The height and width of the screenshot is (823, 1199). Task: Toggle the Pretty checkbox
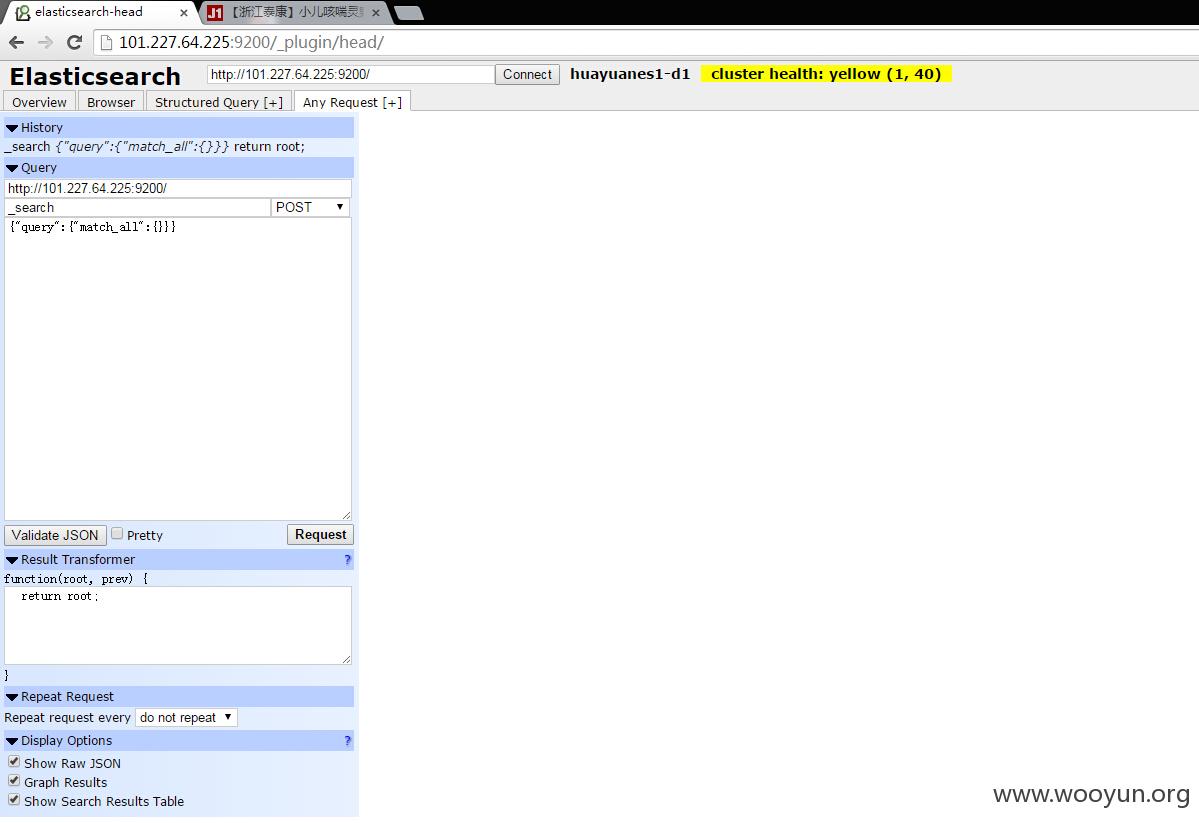117,534
